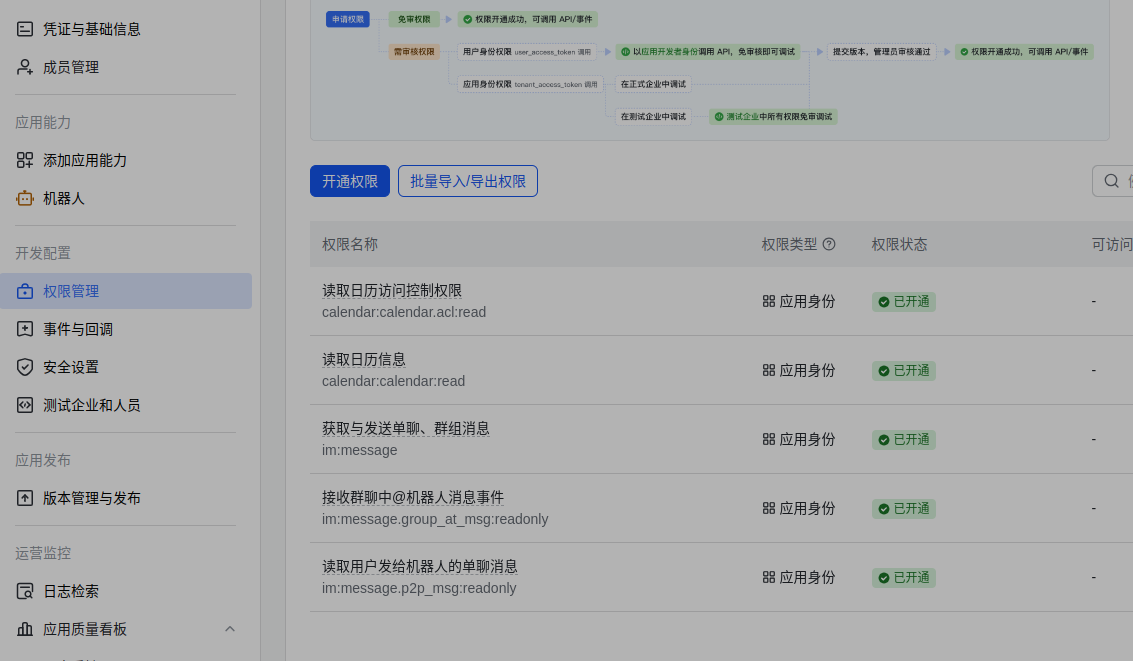Click 应用身份 icon in 读取日历信息 row

[x=769, y=371]
